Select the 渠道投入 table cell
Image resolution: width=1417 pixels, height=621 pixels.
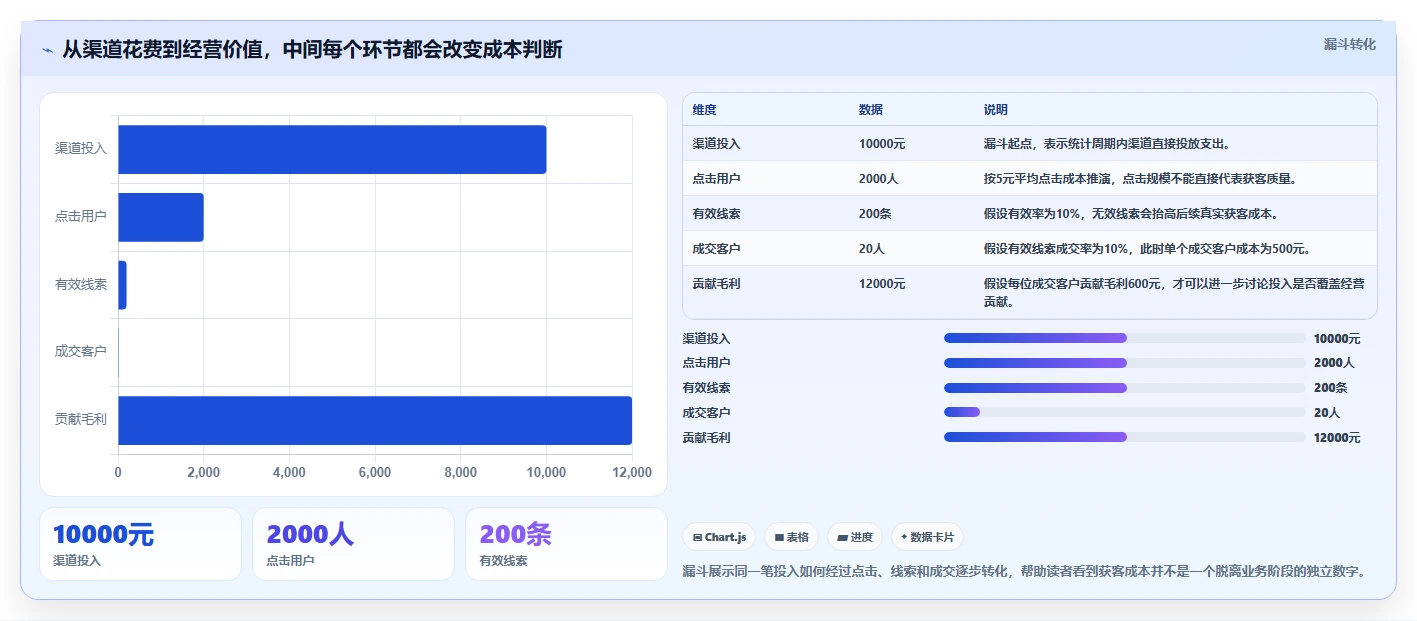click(716, 144)
